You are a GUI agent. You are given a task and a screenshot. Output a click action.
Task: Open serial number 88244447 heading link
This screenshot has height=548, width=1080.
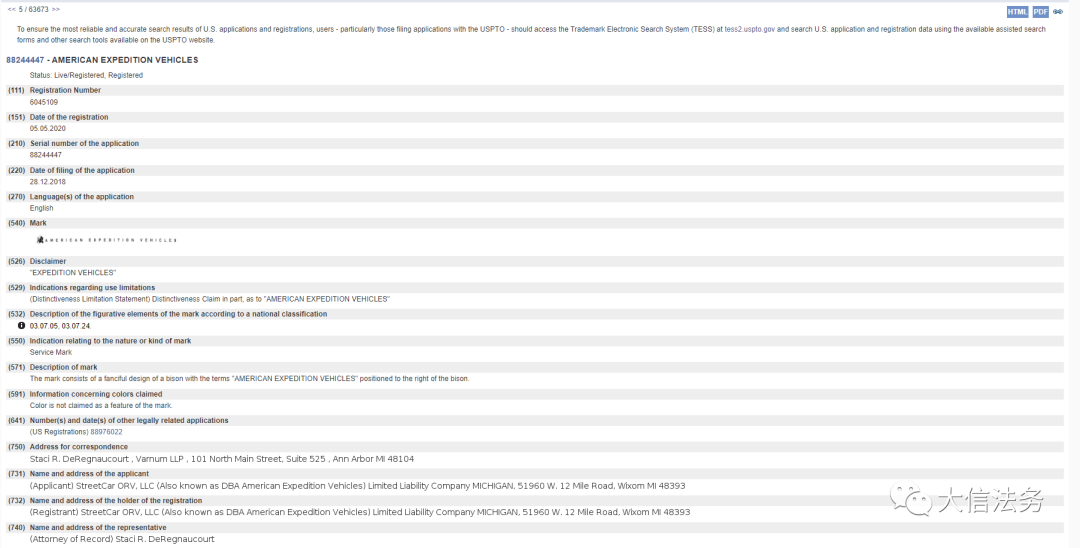click(25, 61)
